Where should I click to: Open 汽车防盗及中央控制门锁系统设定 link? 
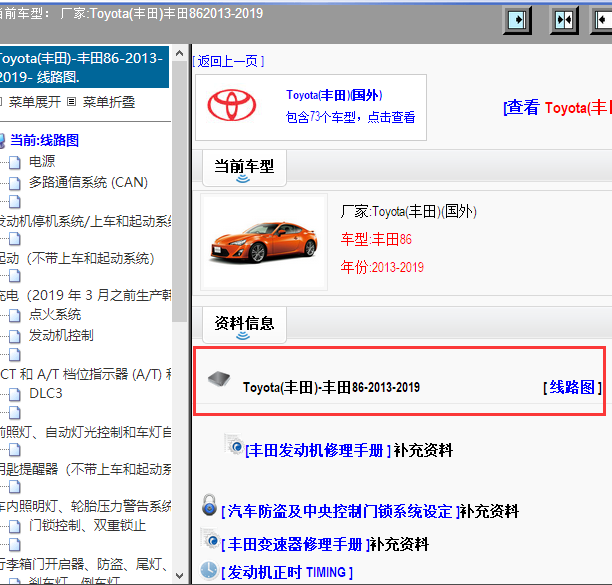click(x=340, y=511)
